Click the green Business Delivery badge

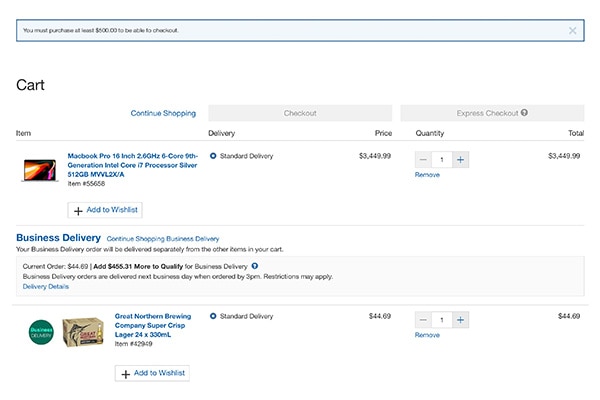coord(41,331)
